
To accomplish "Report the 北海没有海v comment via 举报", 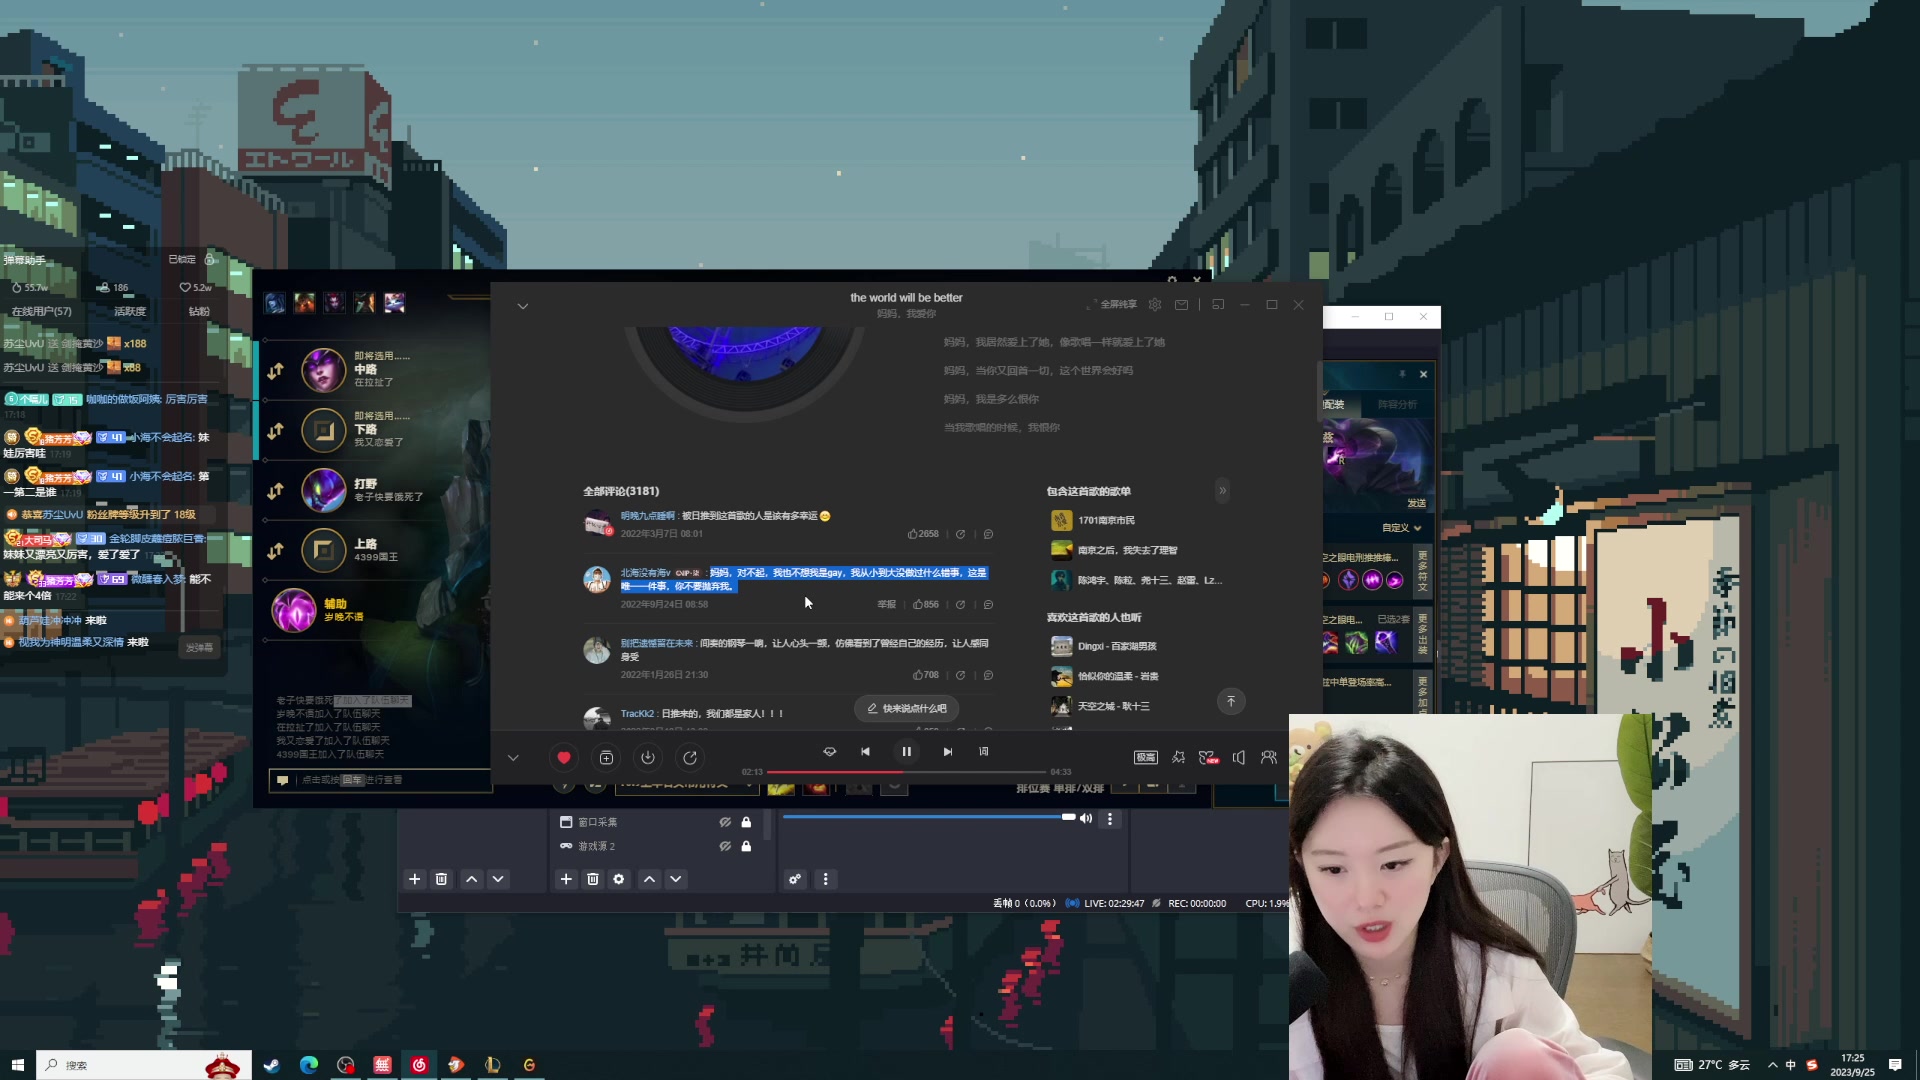I will point(887,604).
